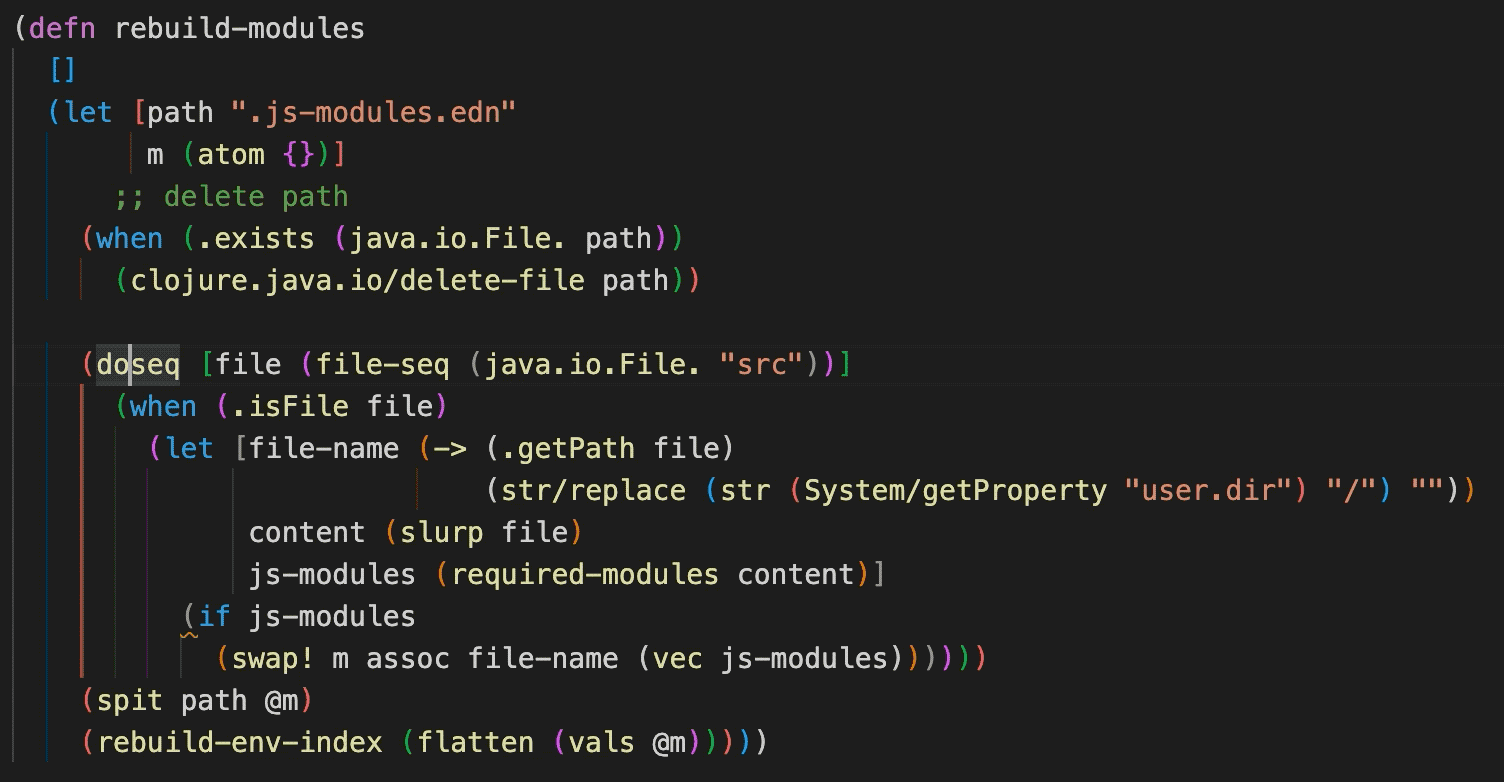Viewport: 1504px width, 782px height.
Task: Click the .isFile method call
Action: (x=289, y=406)
